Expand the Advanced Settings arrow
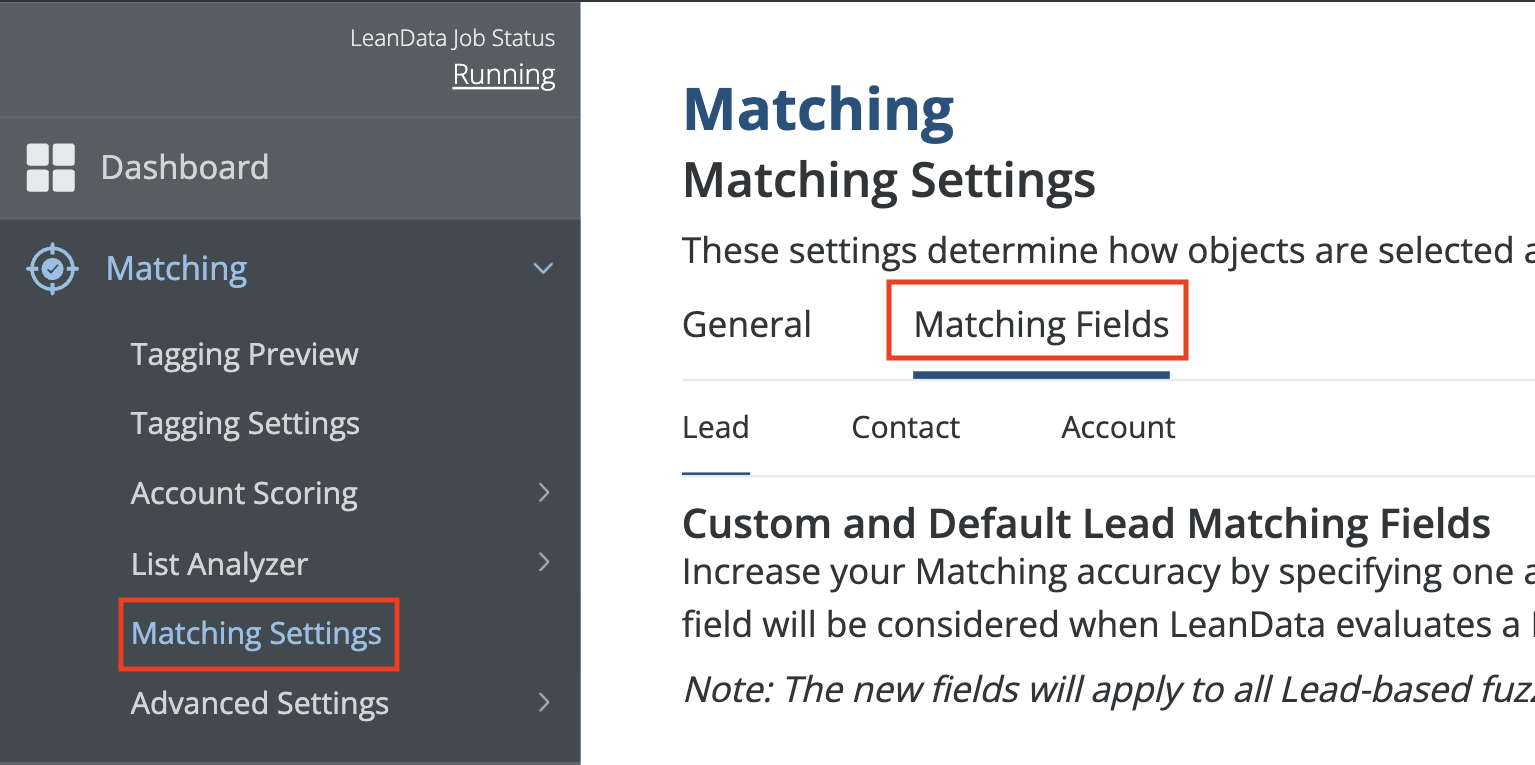This screenshot has width=1535, height=765. pos(544,702)
